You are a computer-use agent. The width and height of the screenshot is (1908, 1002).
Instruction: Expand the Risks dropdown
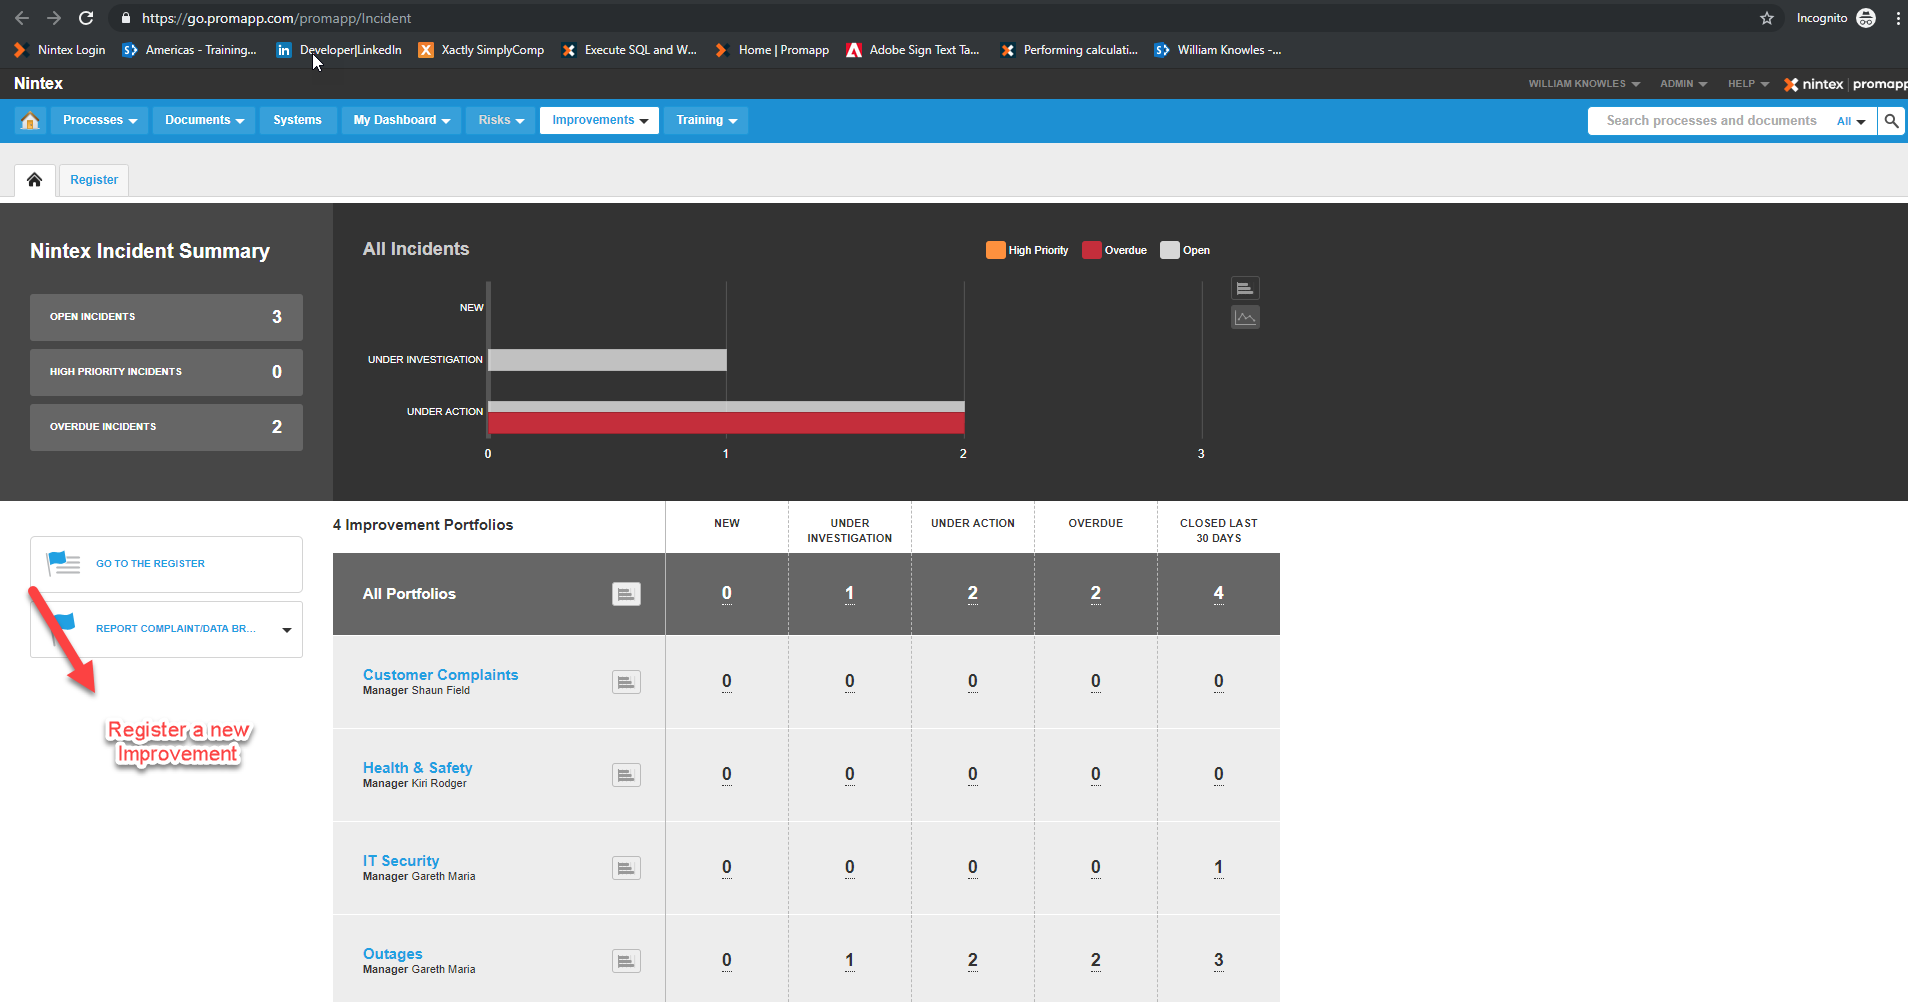click(x=501, y=120)
